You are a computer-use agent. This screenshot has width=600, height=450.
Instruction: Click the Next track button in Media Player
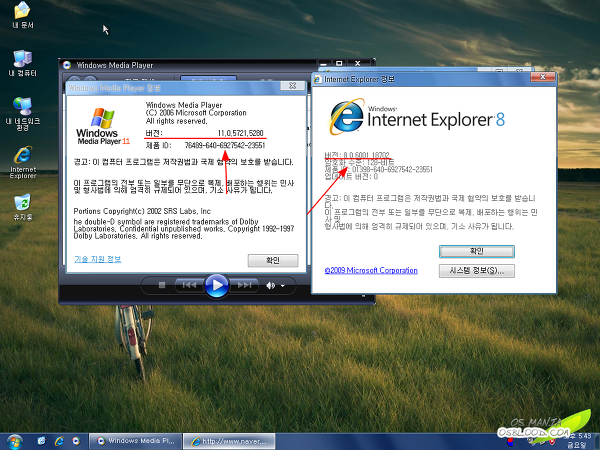(x=244, y=285)
